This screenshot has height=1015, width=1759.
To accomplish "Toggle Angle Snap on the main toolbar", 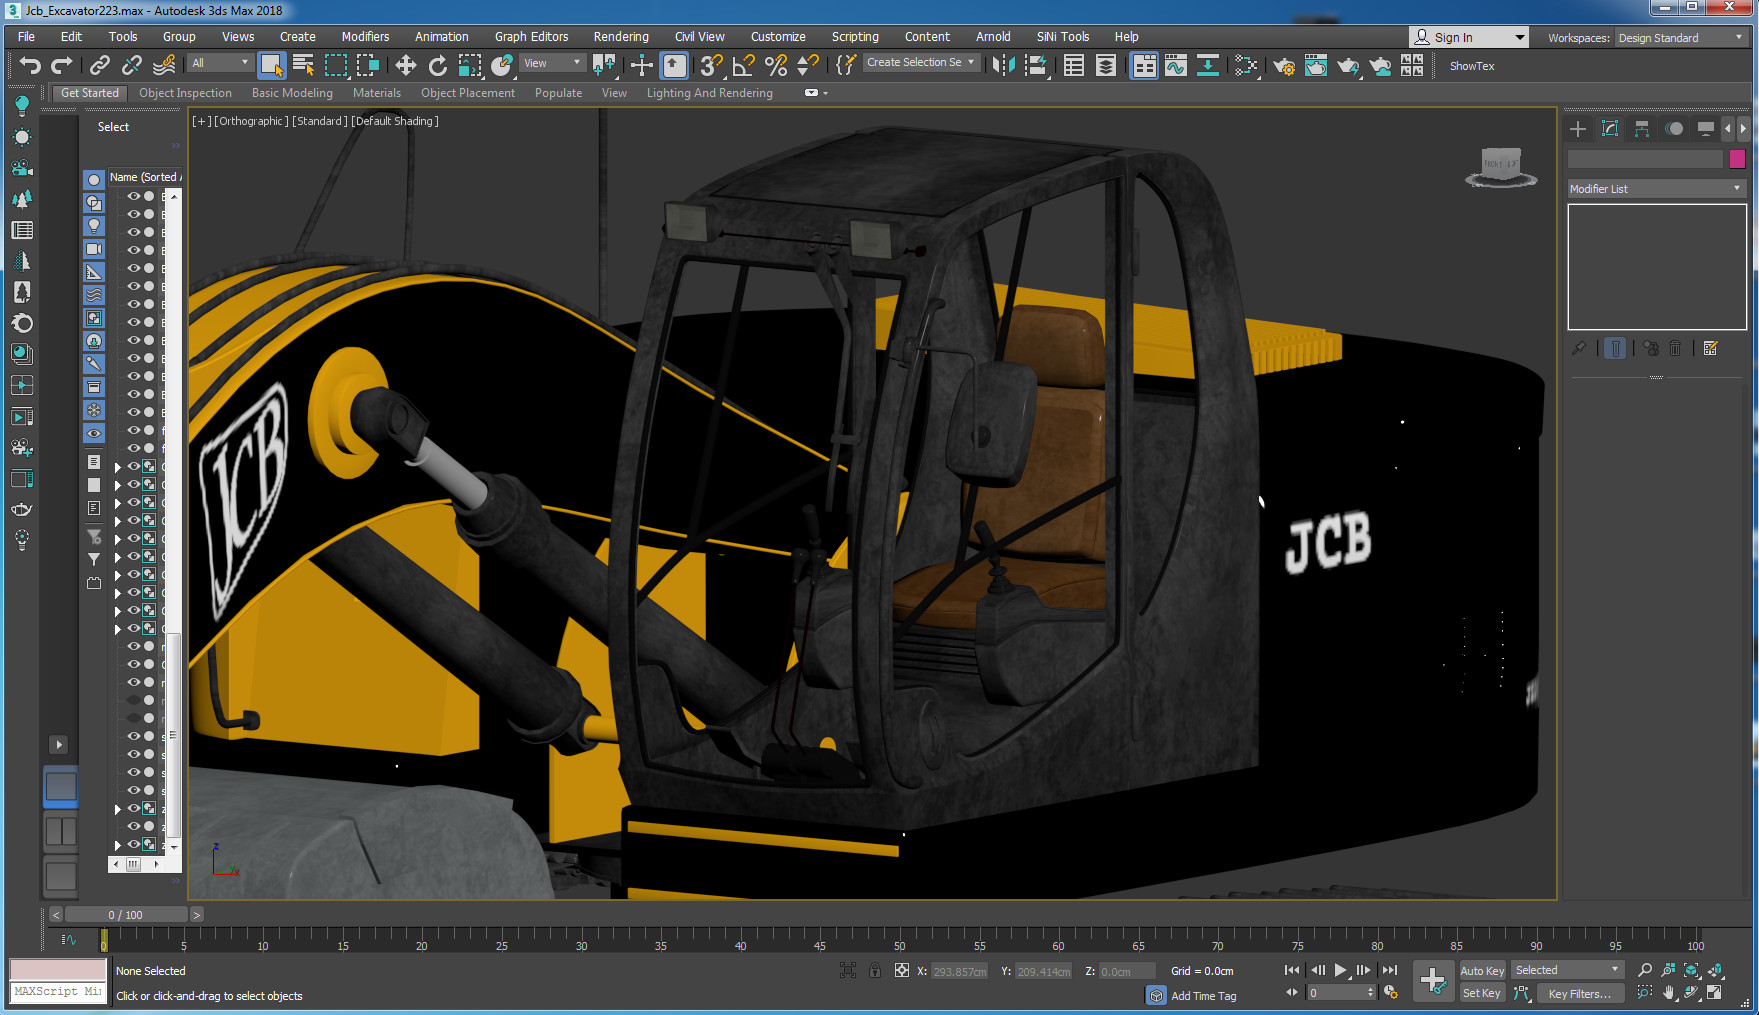I will [x=741, y=66].
